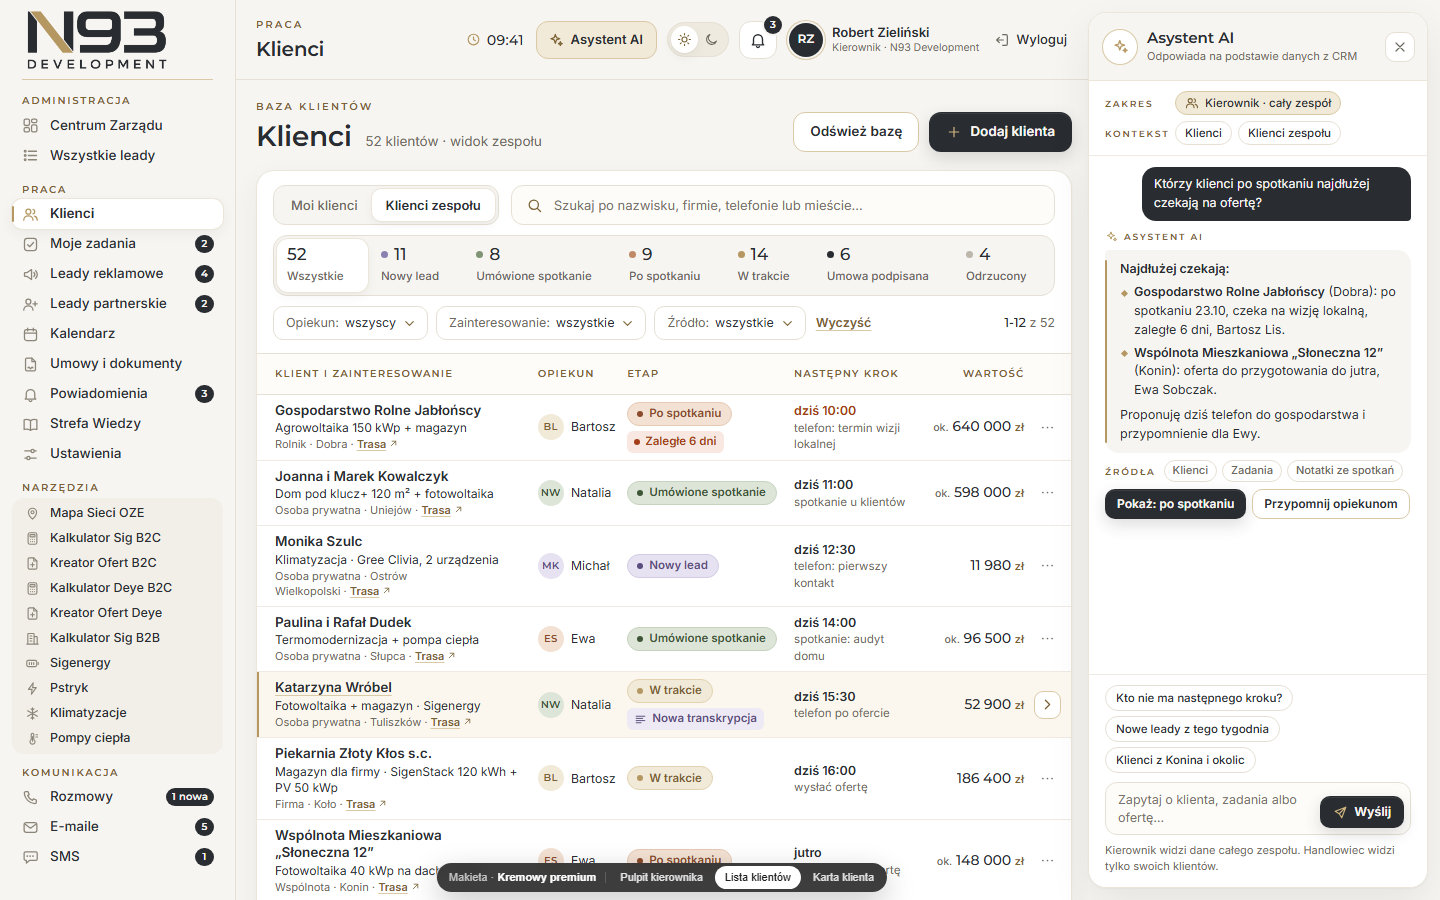Viewport: 1440px width, 900px height.
Task: Open row menu for Monika Szulc
Action: [1047, 566]
